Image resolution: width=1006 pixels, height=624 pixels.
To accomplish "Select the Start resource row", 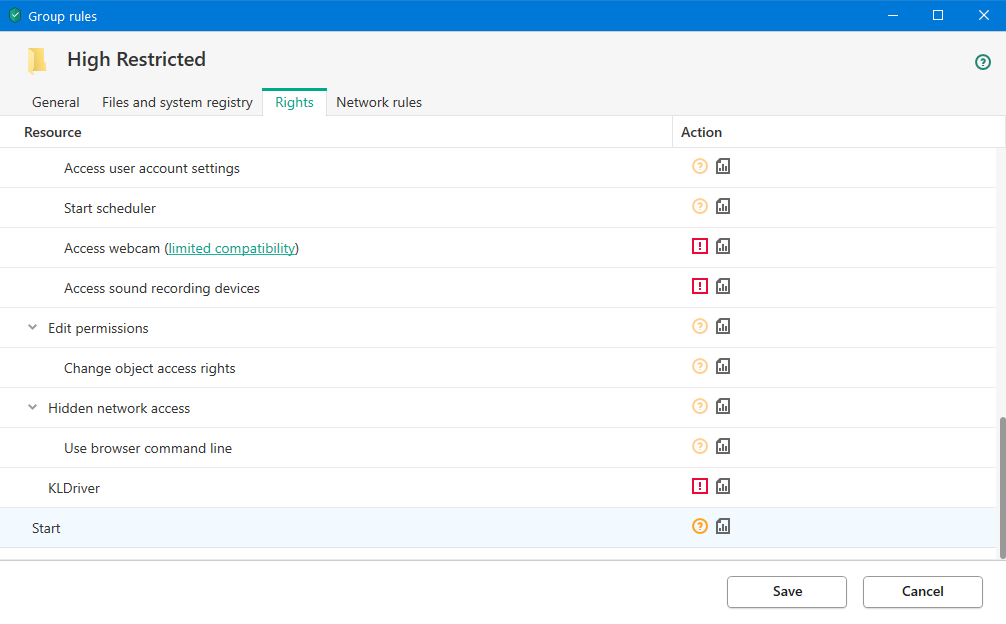I will (x=46, y=528).
